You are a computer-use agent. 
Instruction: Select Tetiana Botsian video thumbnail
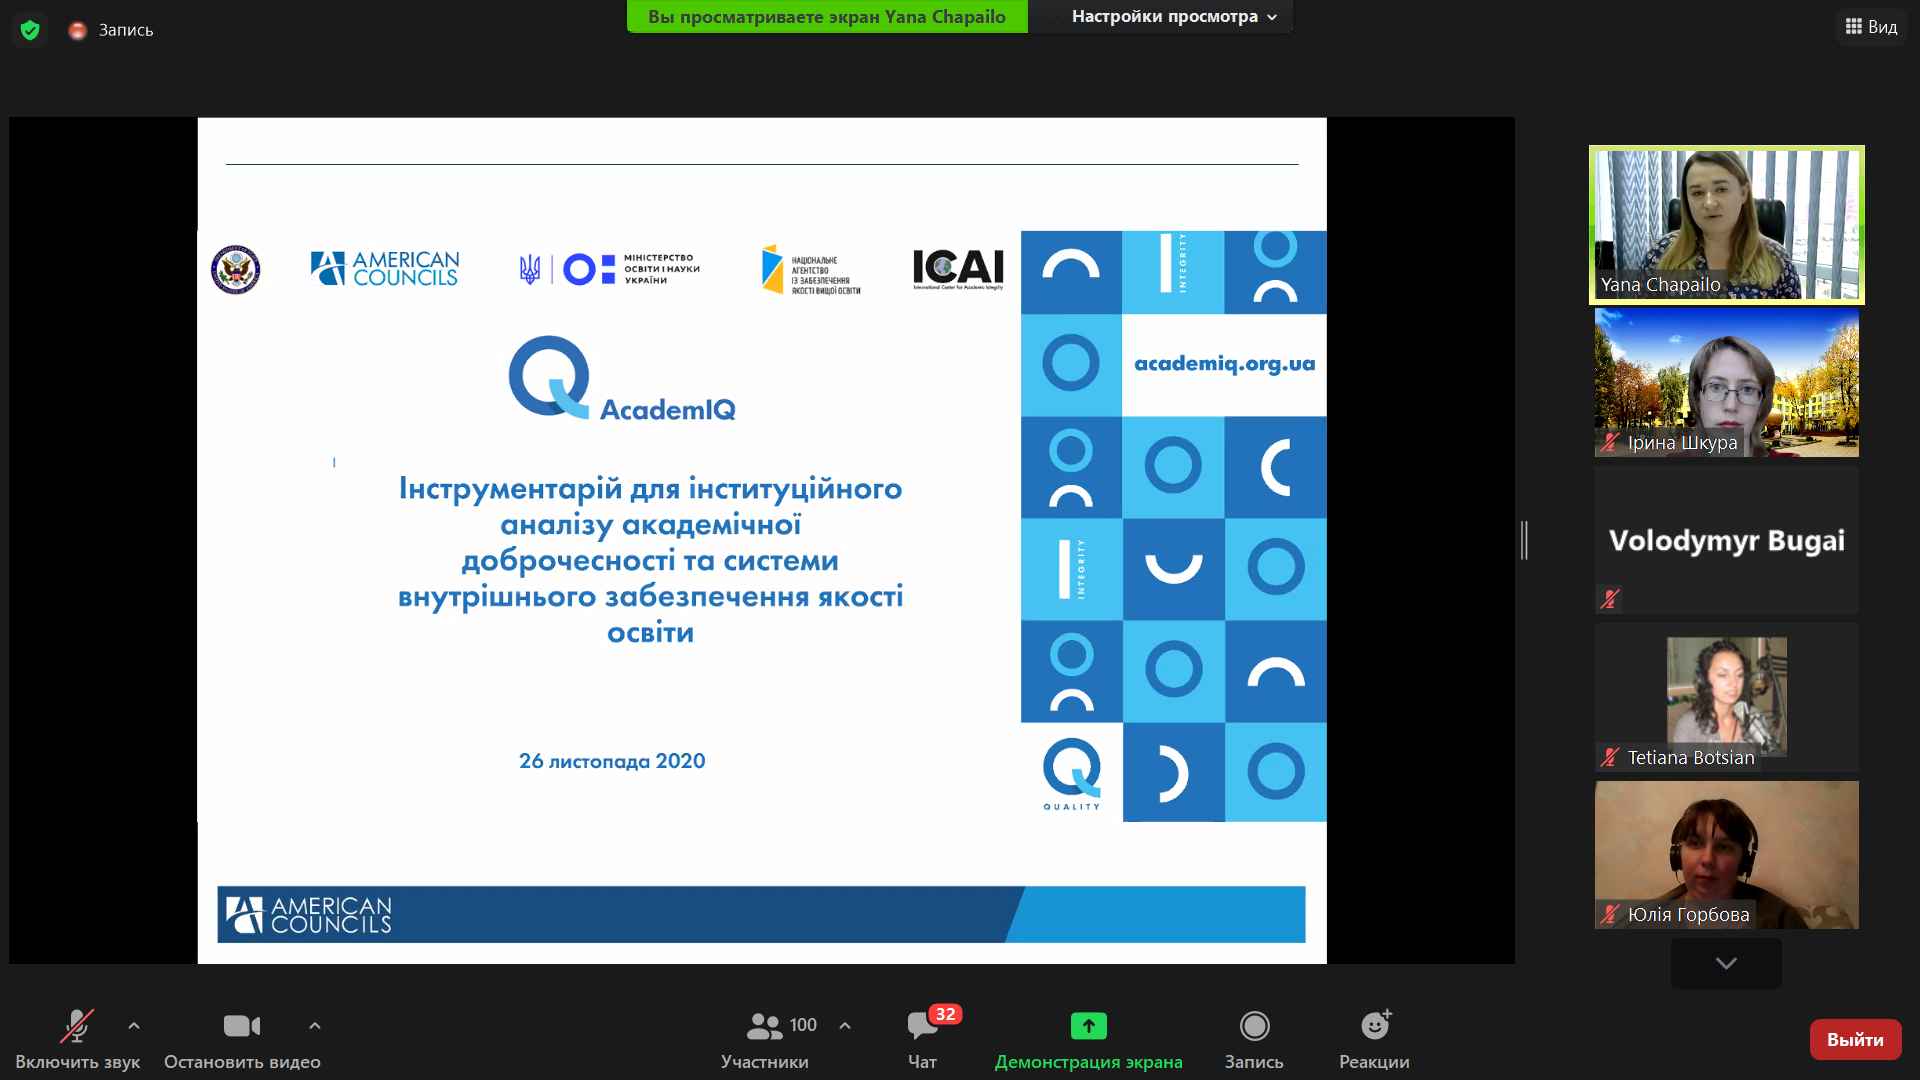coord(1727,697)
